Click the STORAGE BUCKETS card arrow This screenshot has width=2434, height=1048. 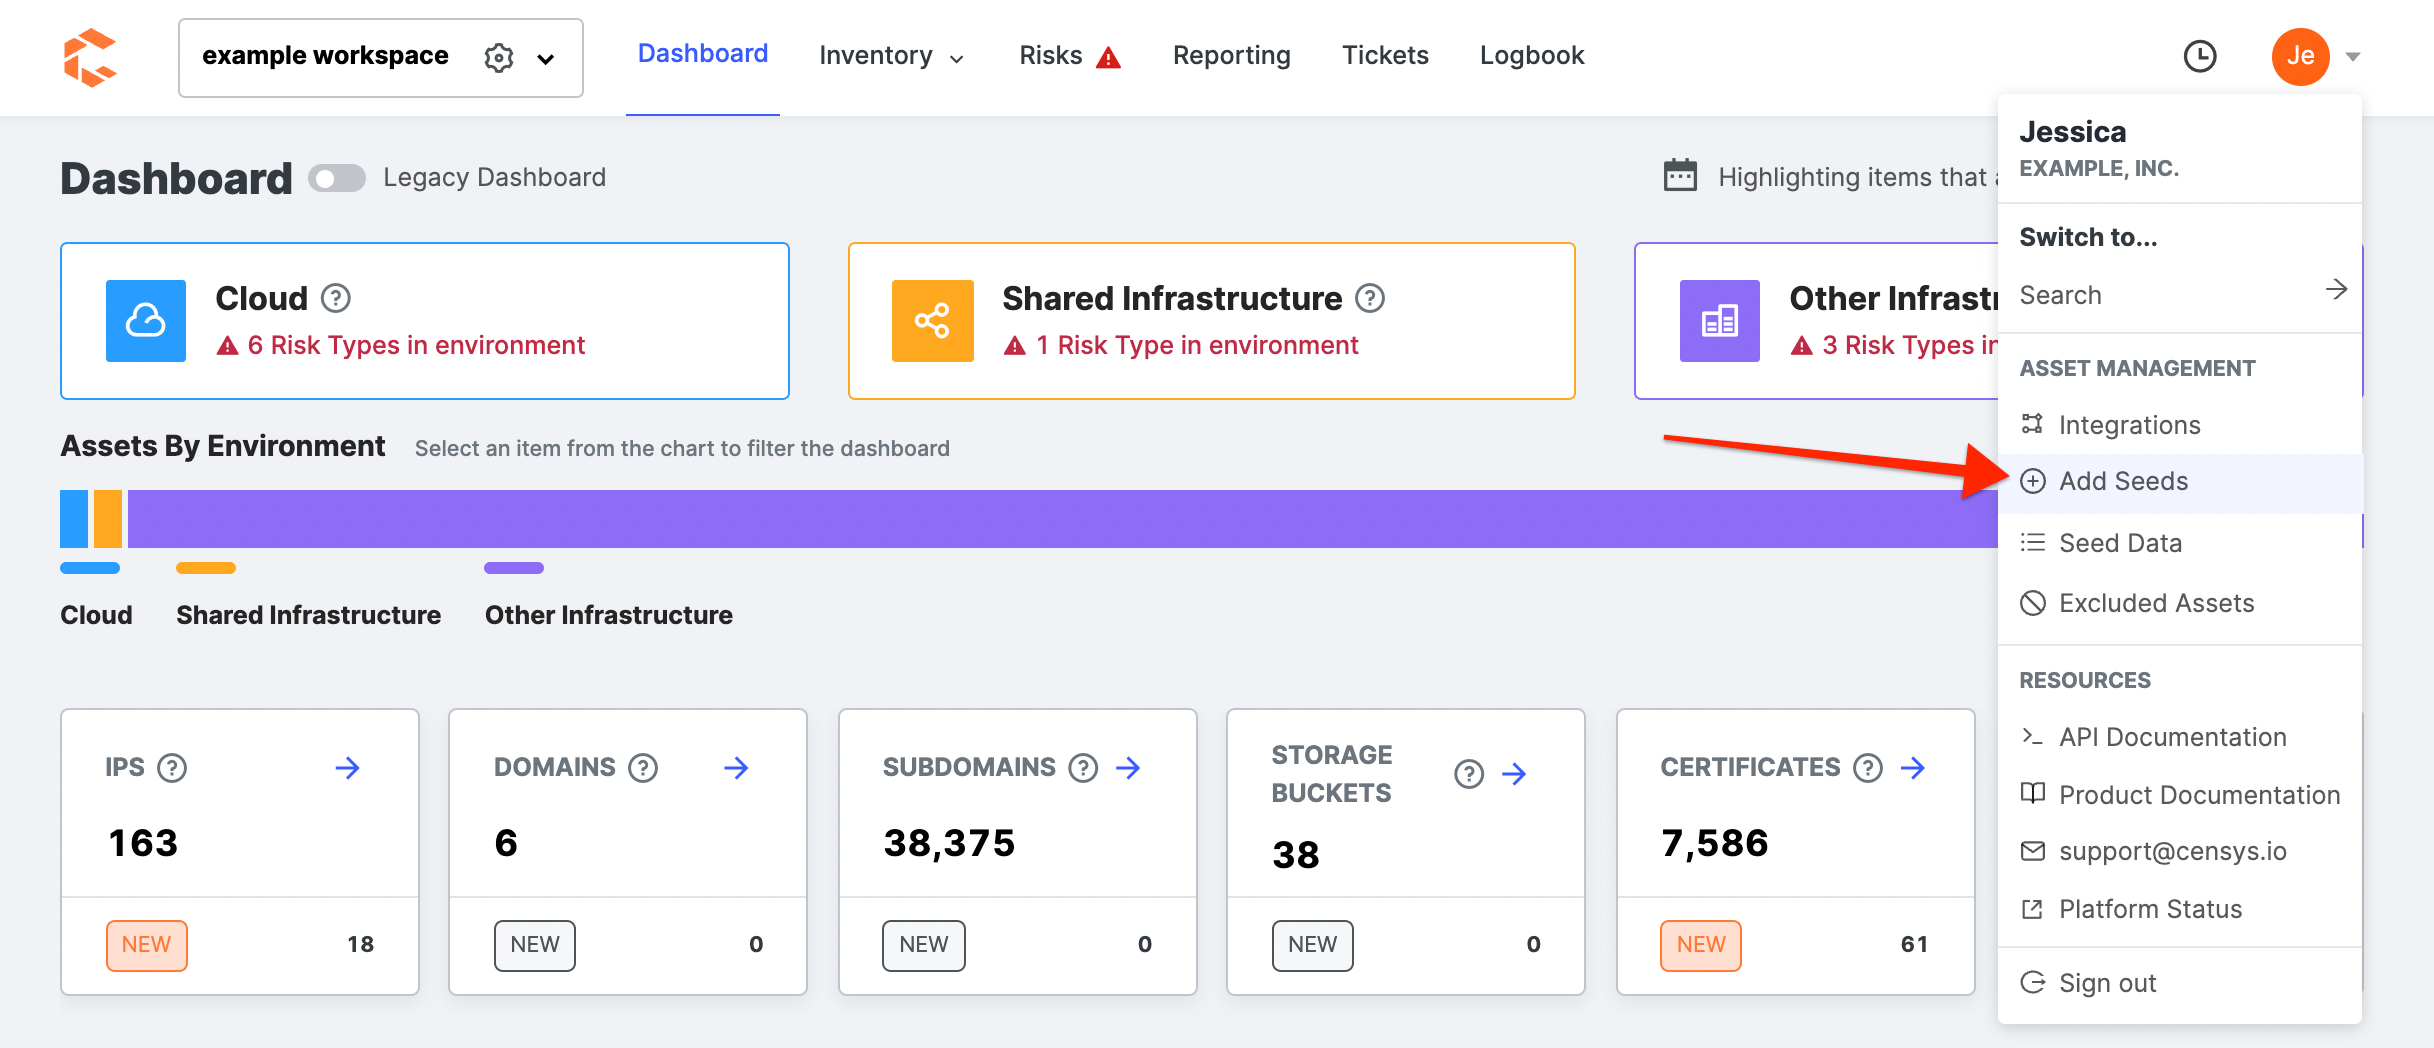click(x=1514, y=774)
